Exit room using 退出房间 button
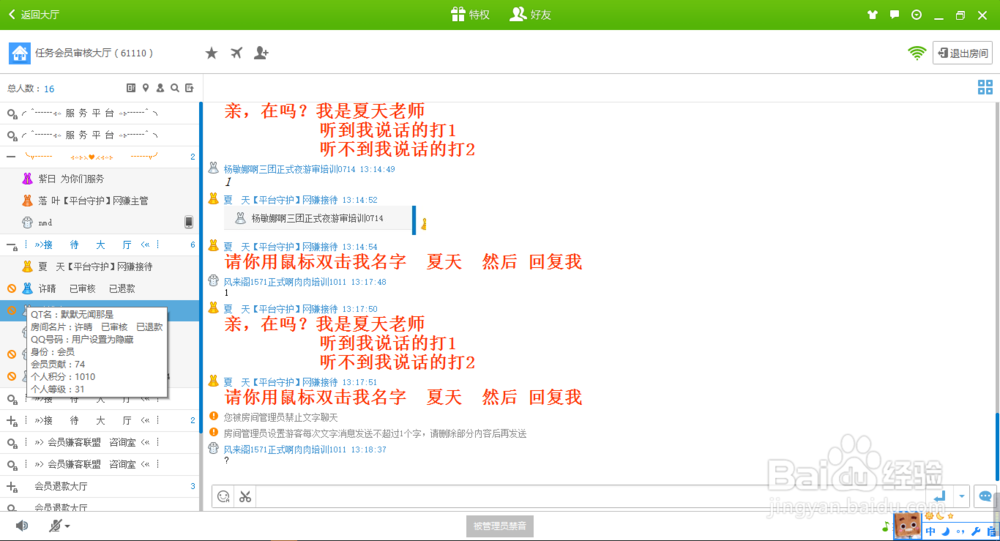 (x=963, y=53)
